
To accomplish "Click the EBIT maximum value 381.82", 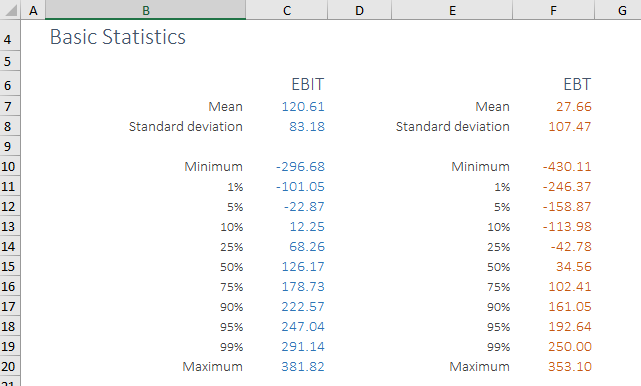I will [303, 367].
